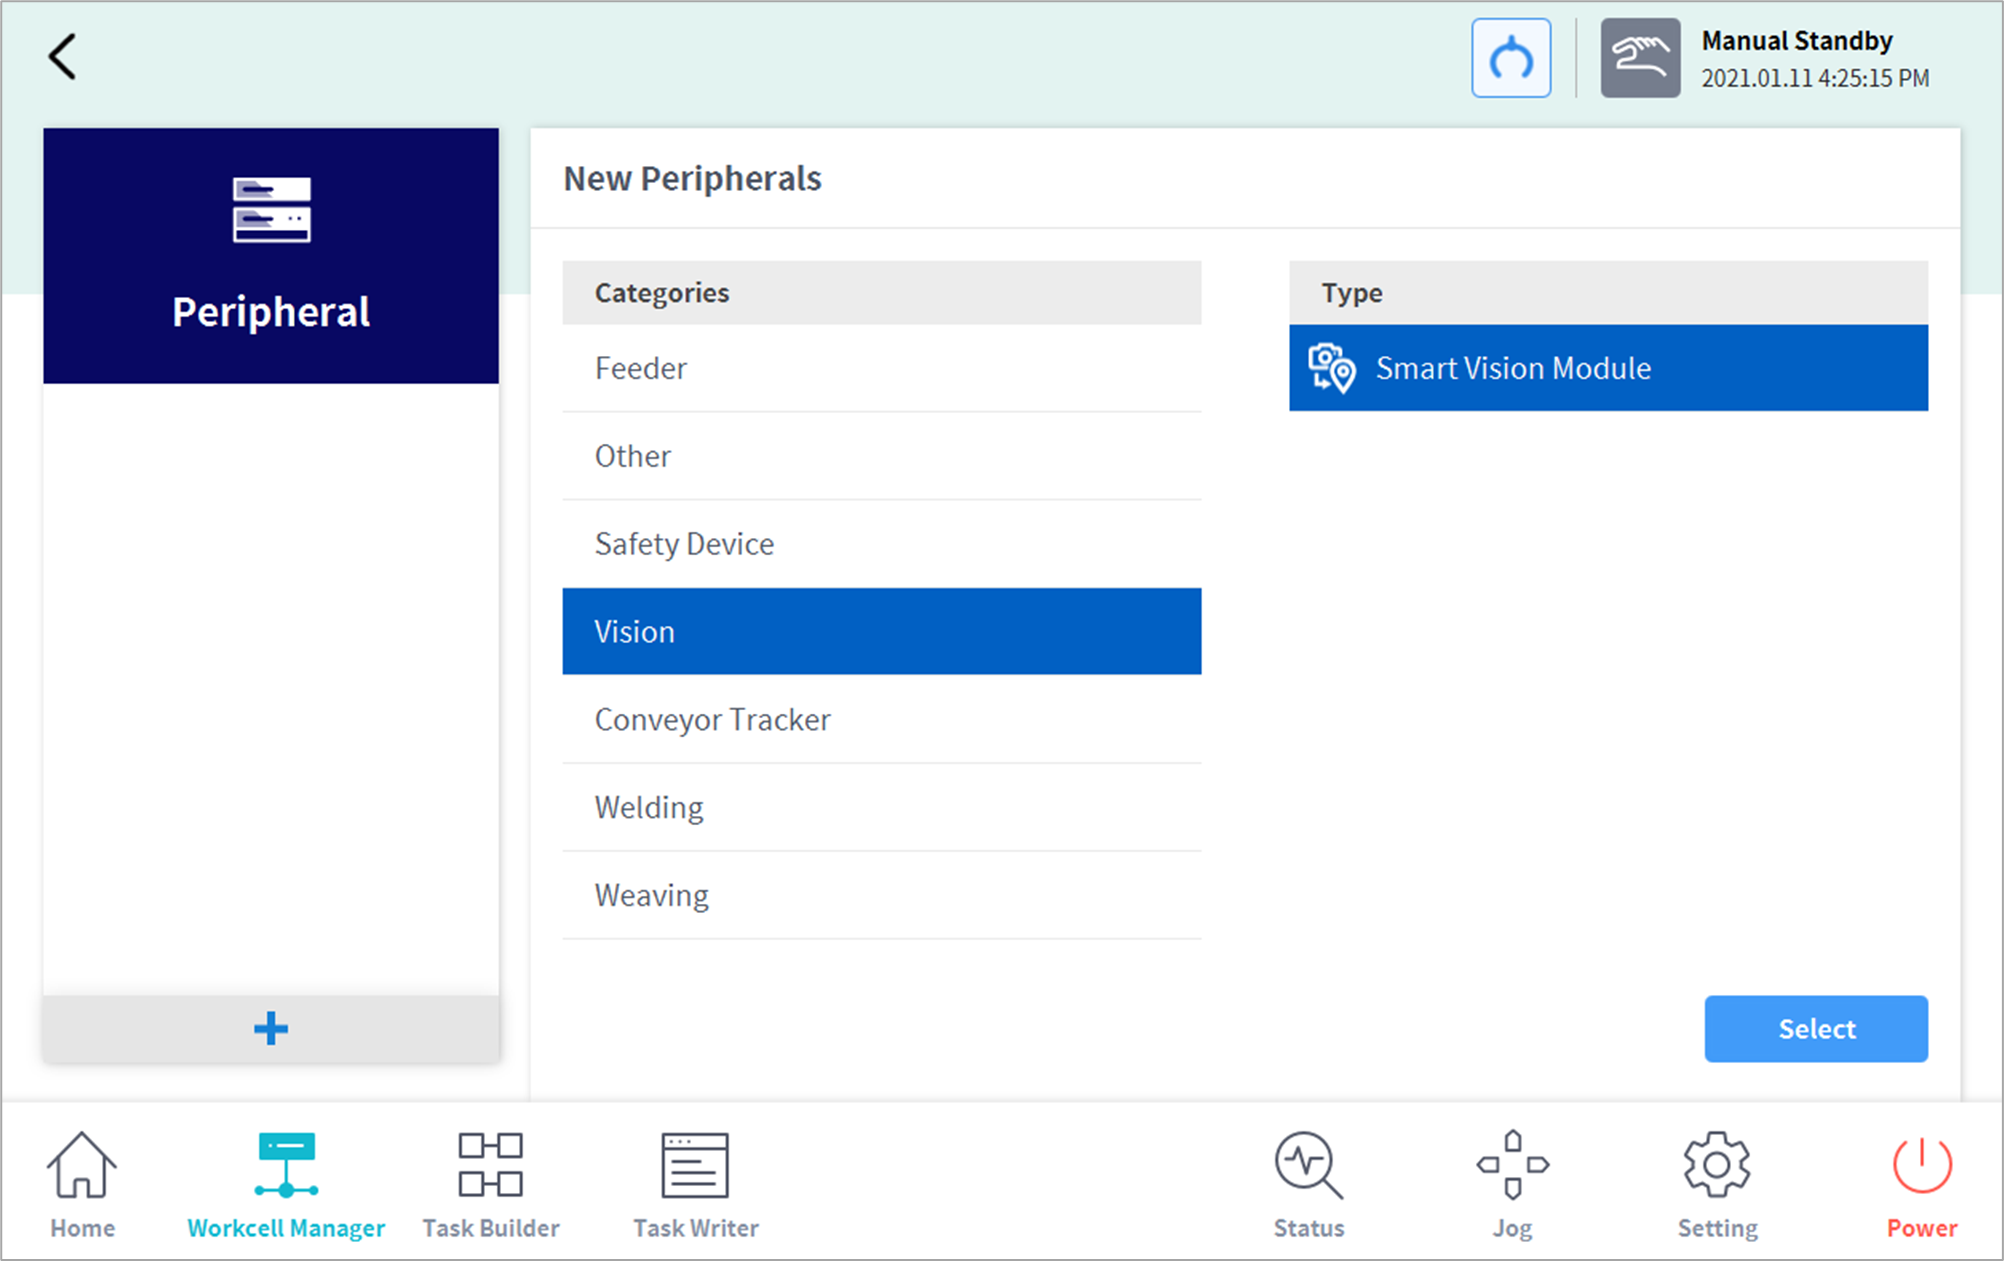Select the Smart Vision Module type
2004x1261 pixels.
[x=1608, y=368]
